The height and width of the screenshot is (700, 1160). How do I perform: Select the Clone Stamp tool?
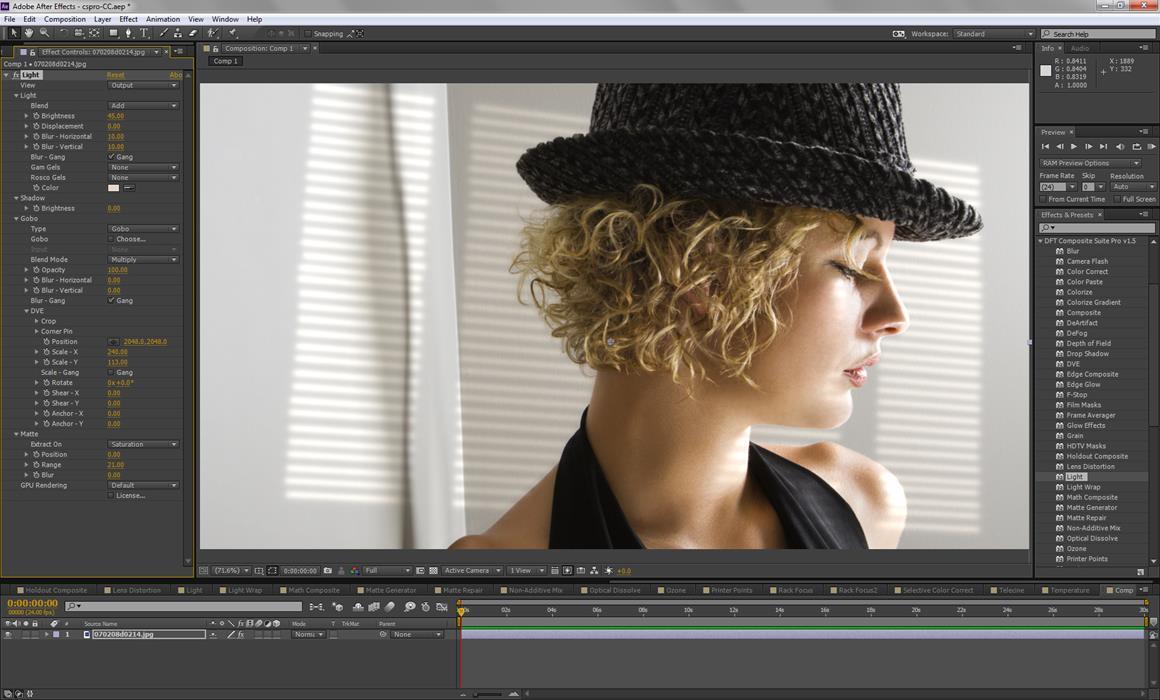click(x=178, y=33)
